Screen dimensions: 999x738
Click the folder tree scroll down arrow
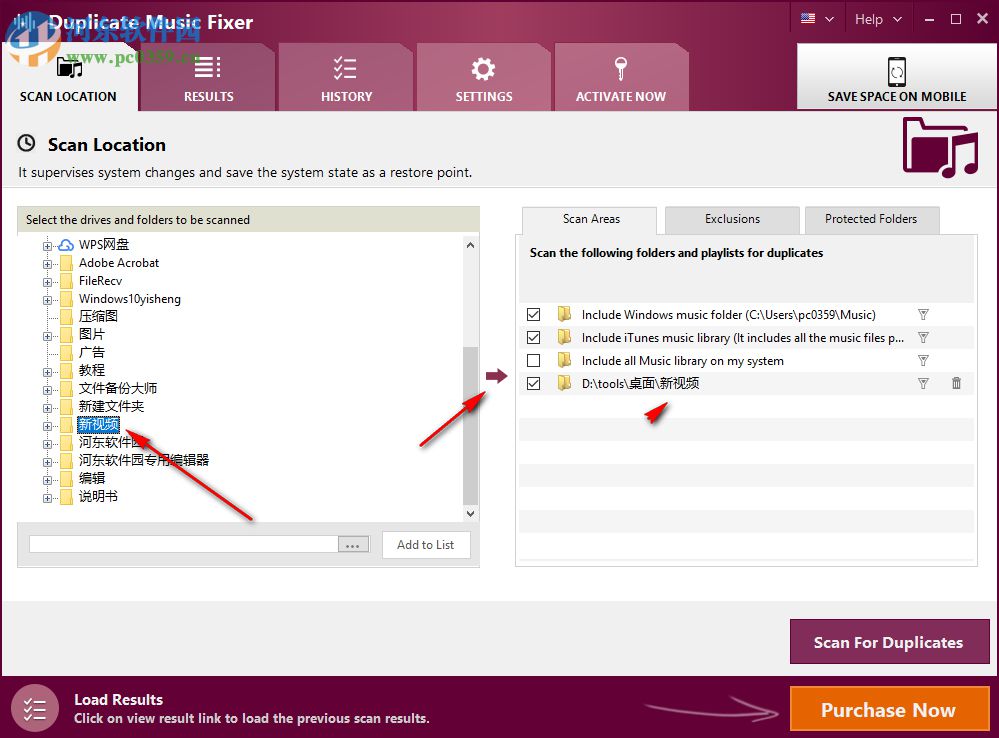[x=470, y=514]
